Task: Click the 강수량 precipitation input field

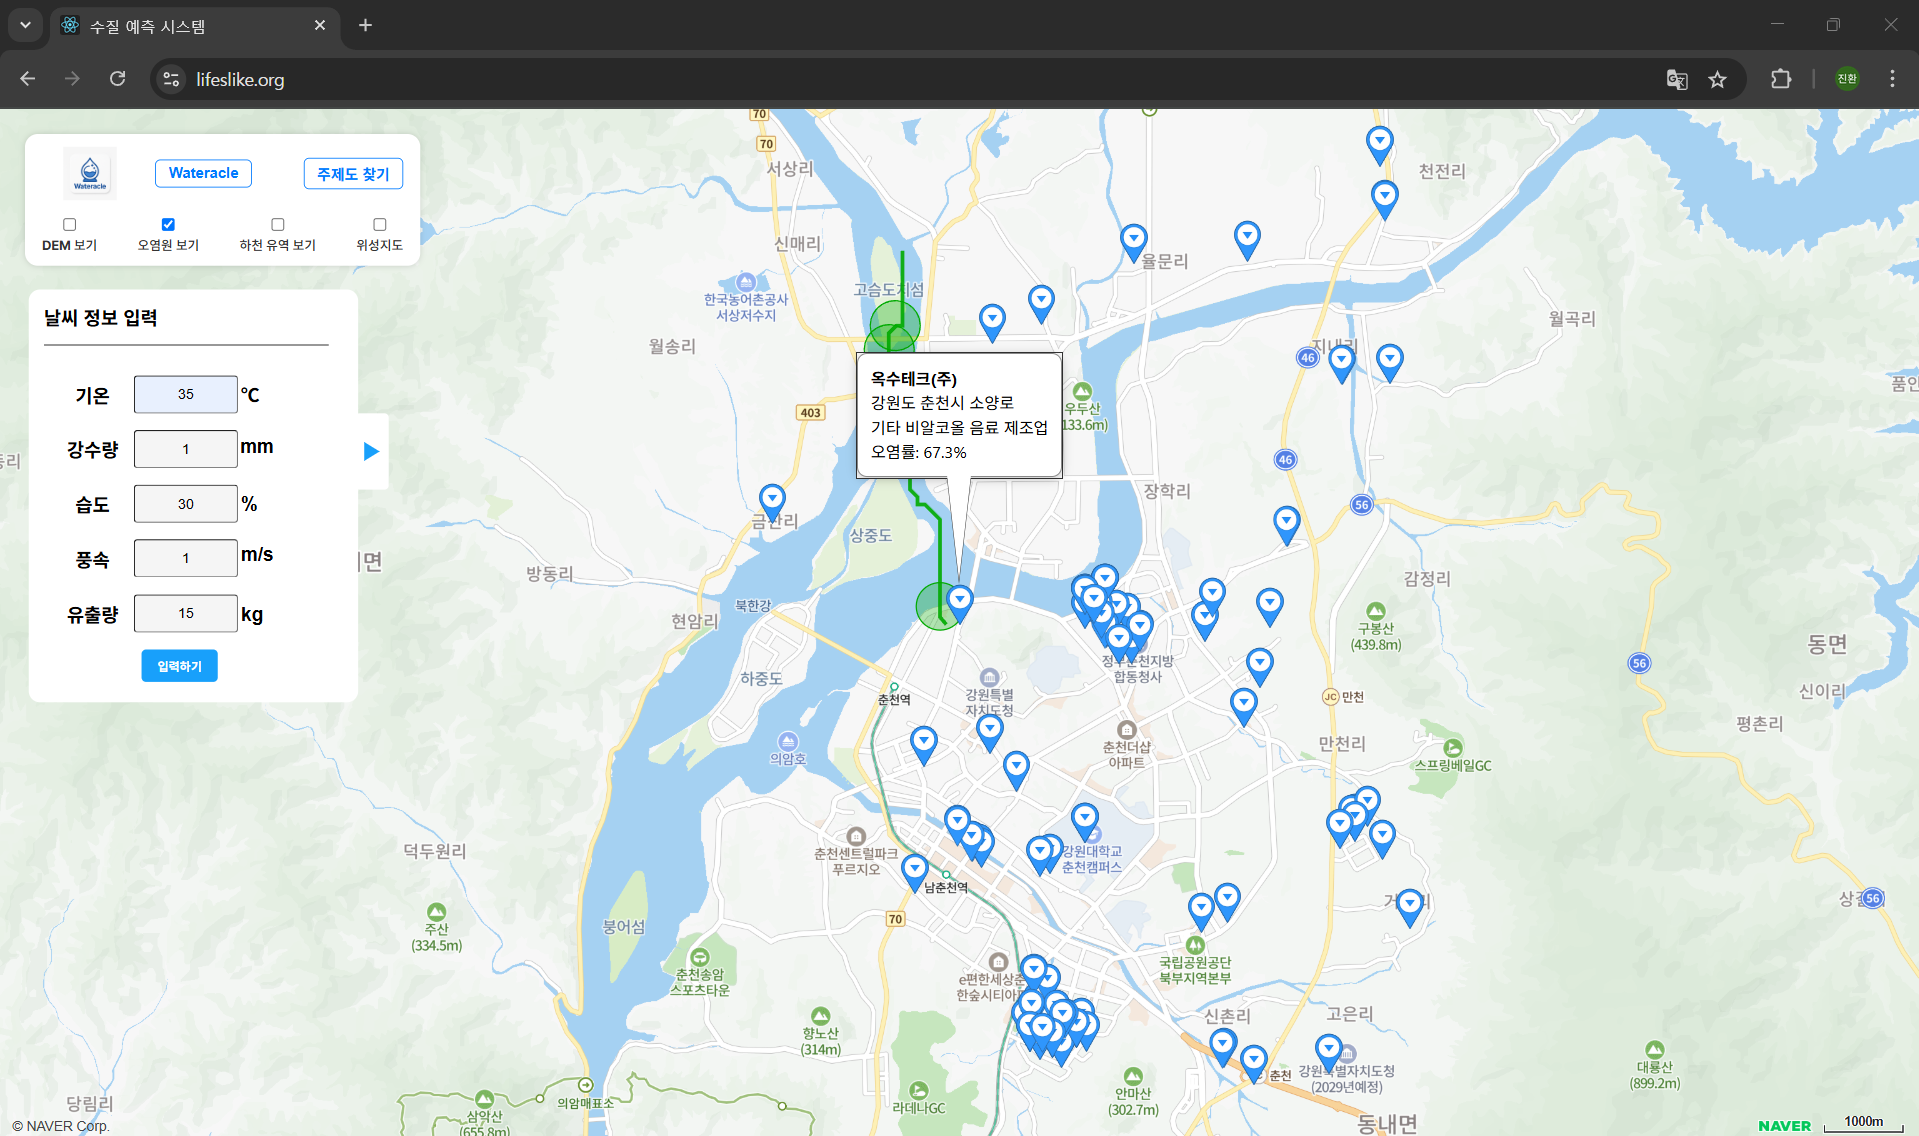Action: pyautogui.click(x=186, y=449)
